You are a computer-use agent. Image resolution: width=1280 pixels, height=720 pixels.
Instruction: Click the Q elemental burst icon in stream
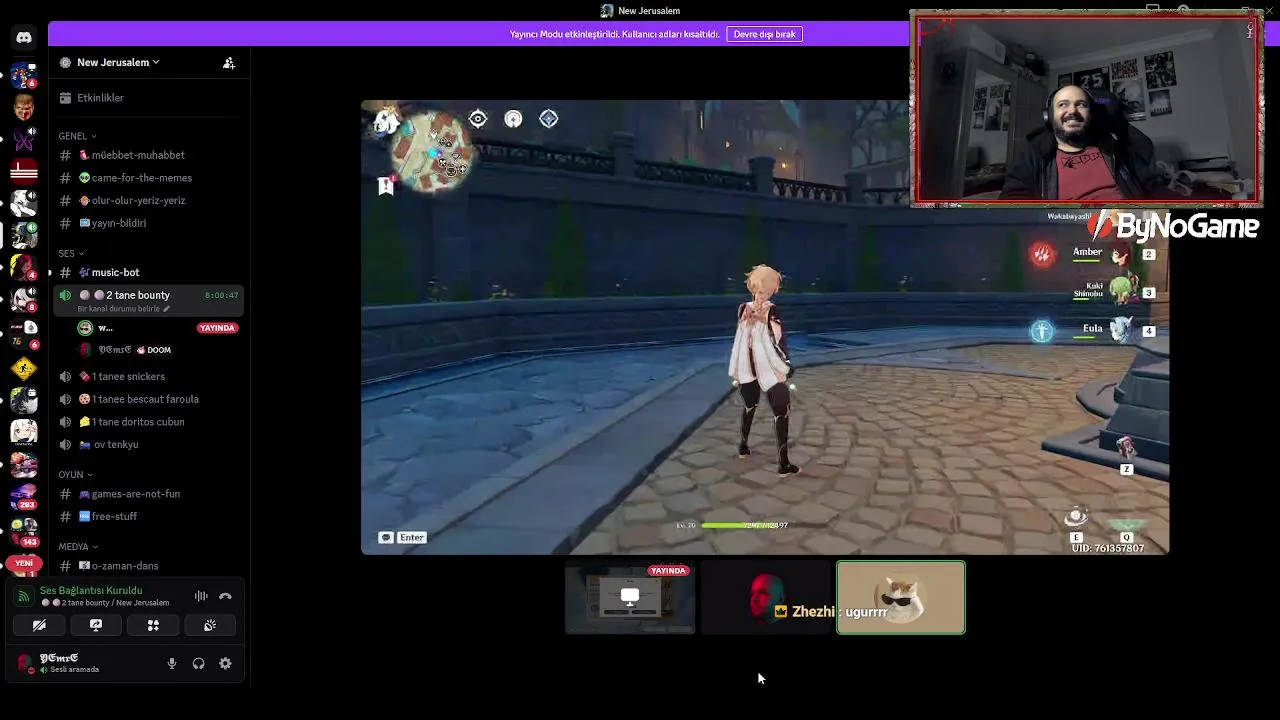[1127, 525]
